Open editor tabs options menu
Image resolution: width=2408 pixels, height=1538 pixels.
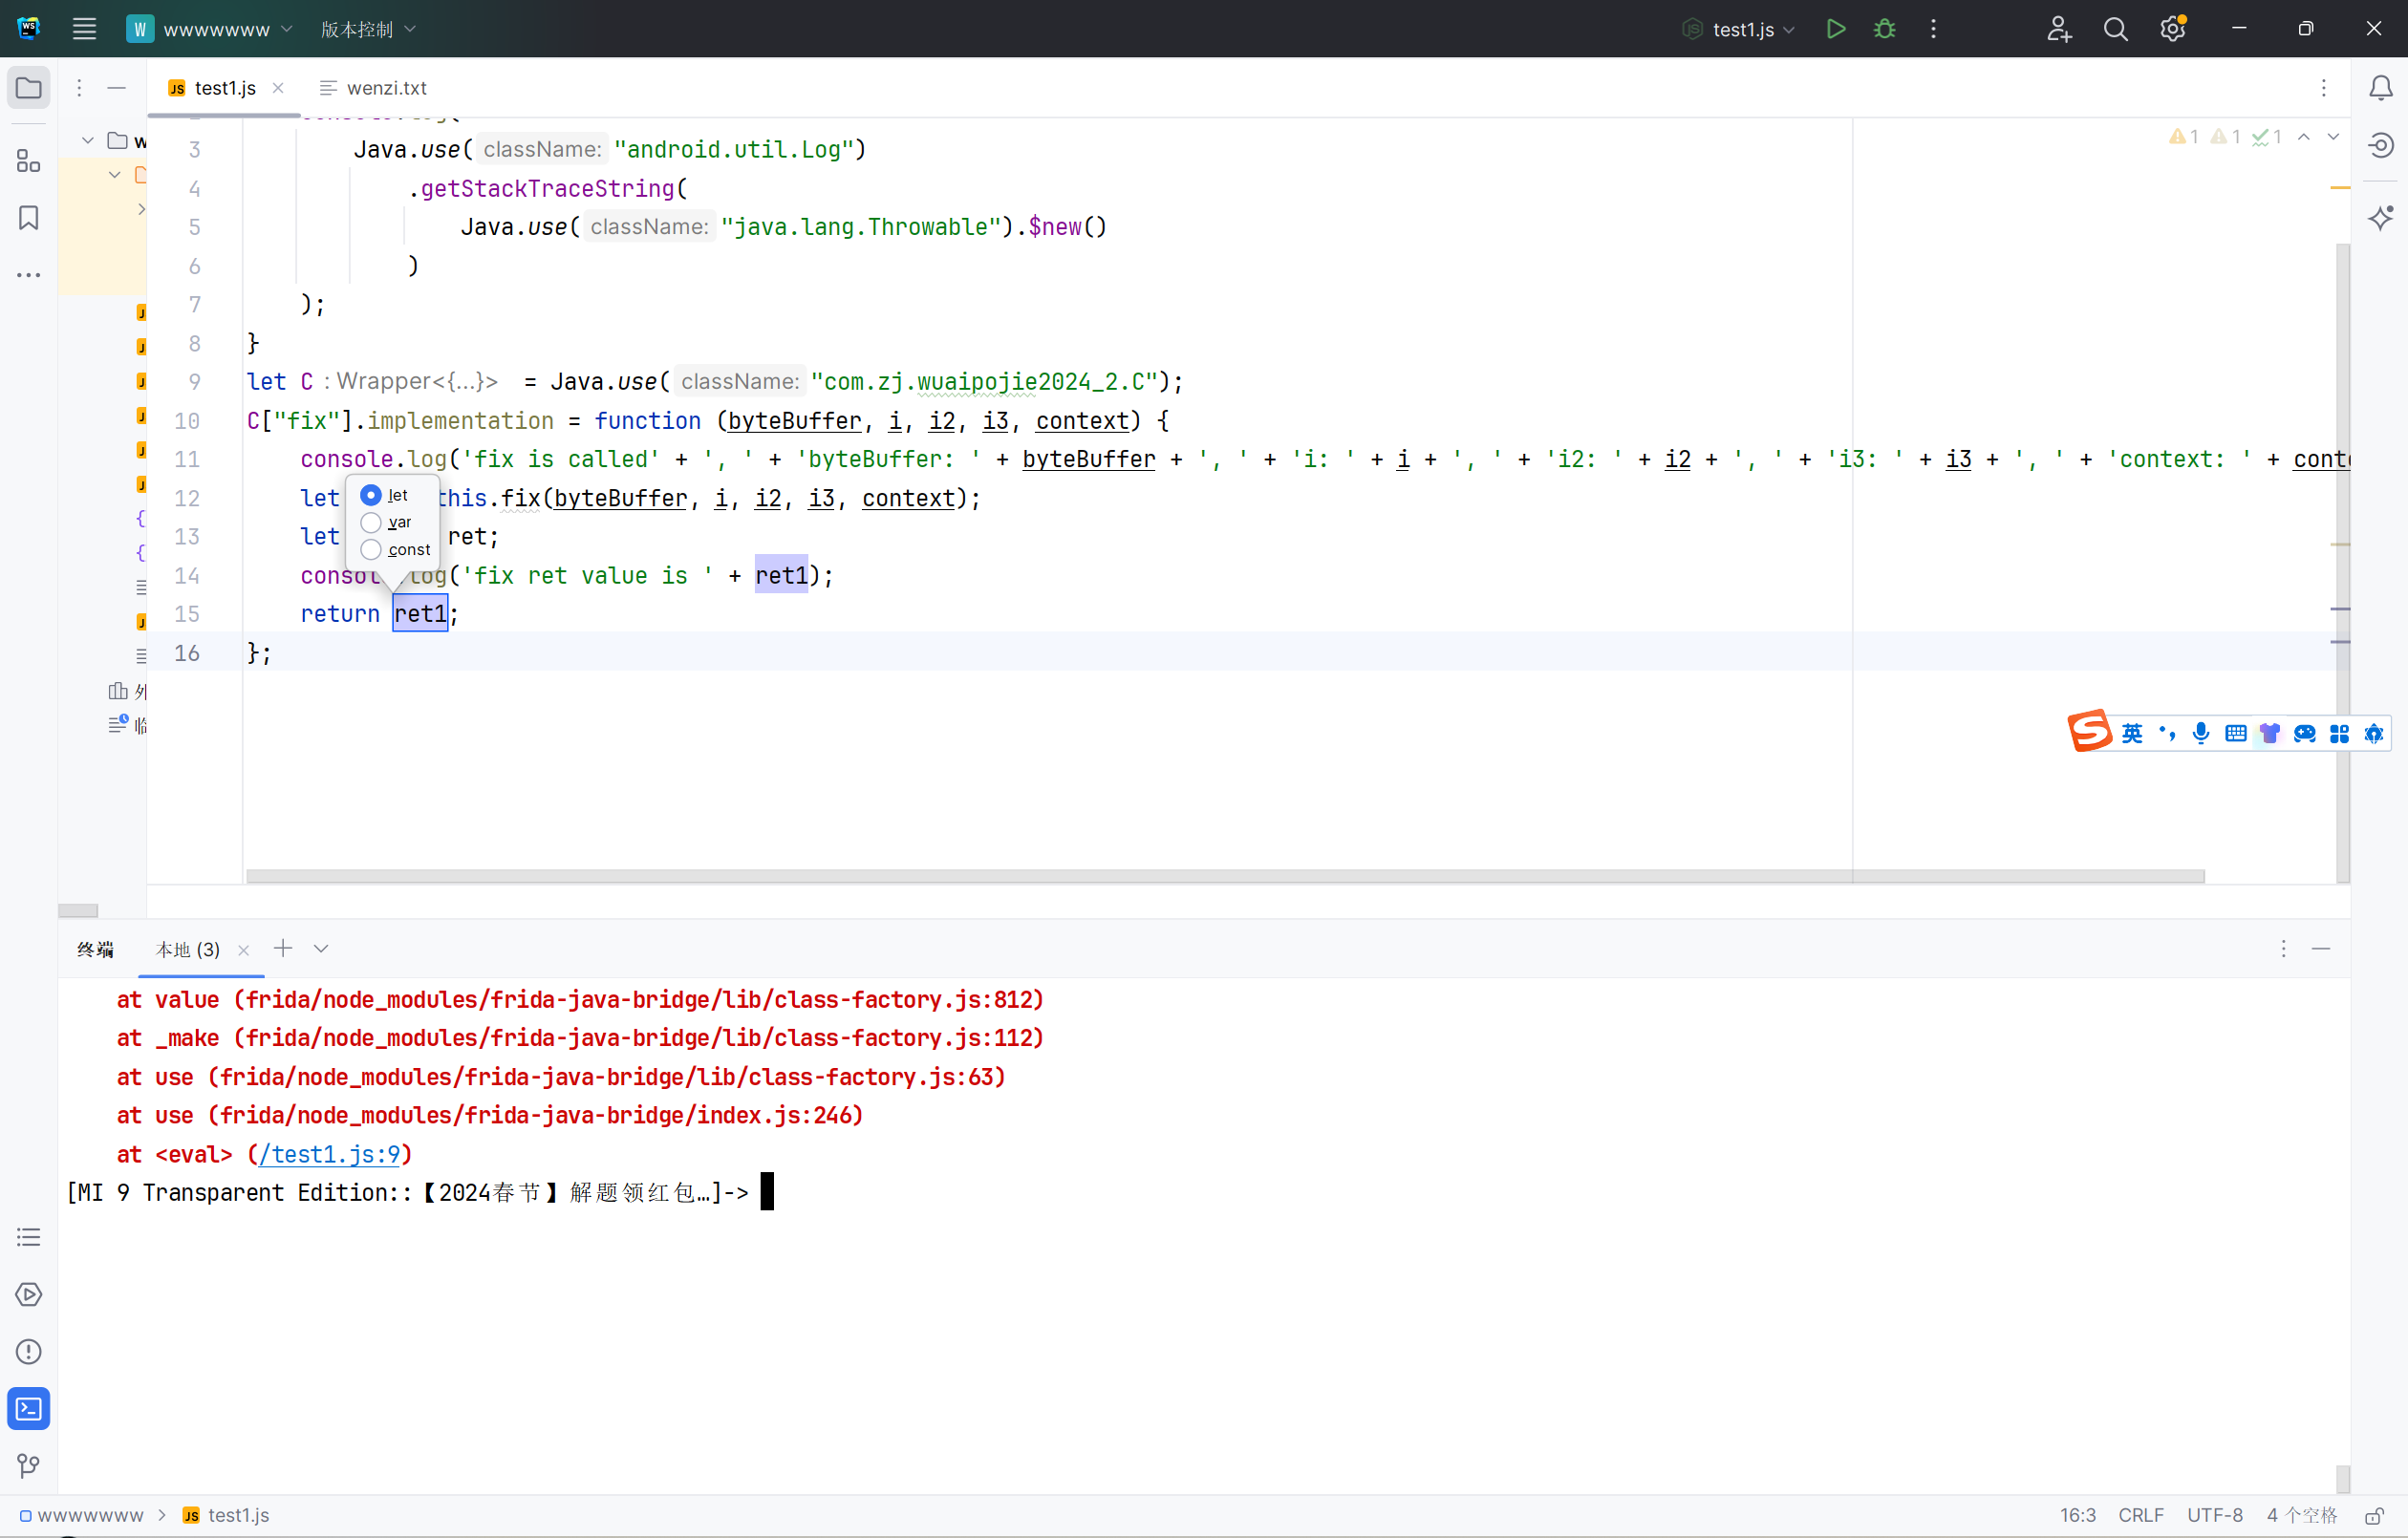click(x=2323, y=88)
